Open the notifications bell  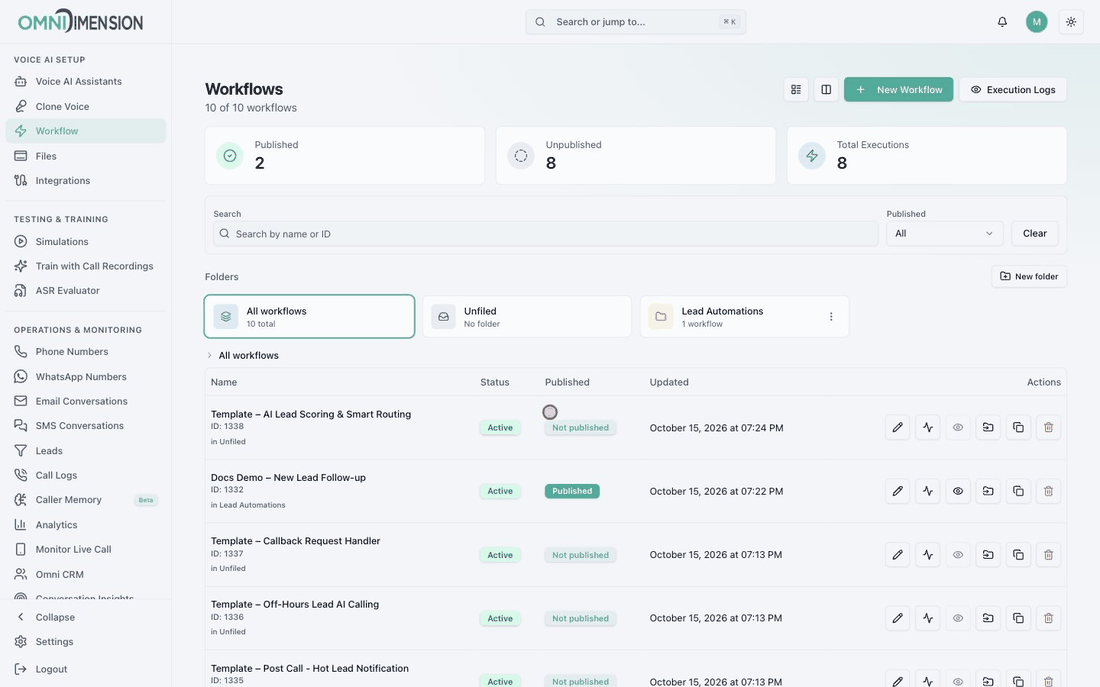1002,22
